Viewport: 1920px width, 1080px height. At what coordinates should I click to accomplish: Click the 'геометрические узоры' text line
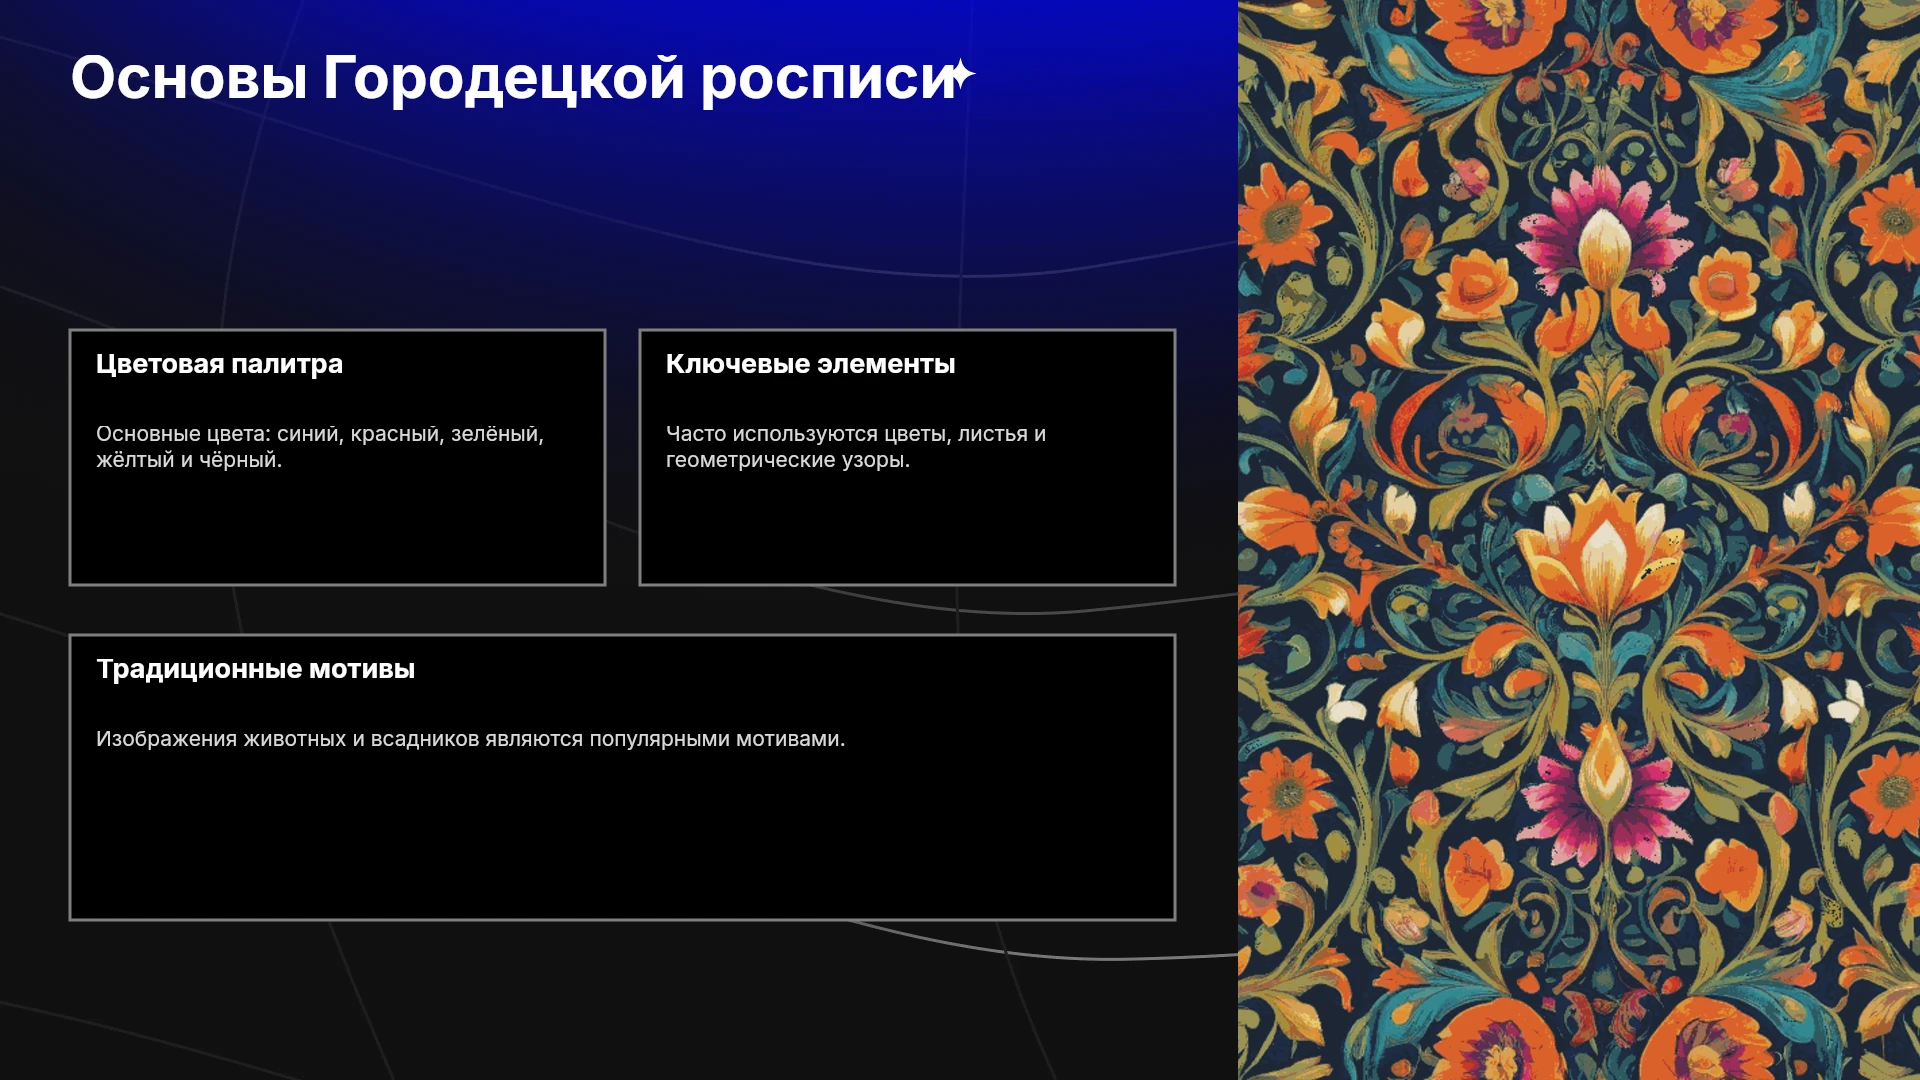pos(788,460)
